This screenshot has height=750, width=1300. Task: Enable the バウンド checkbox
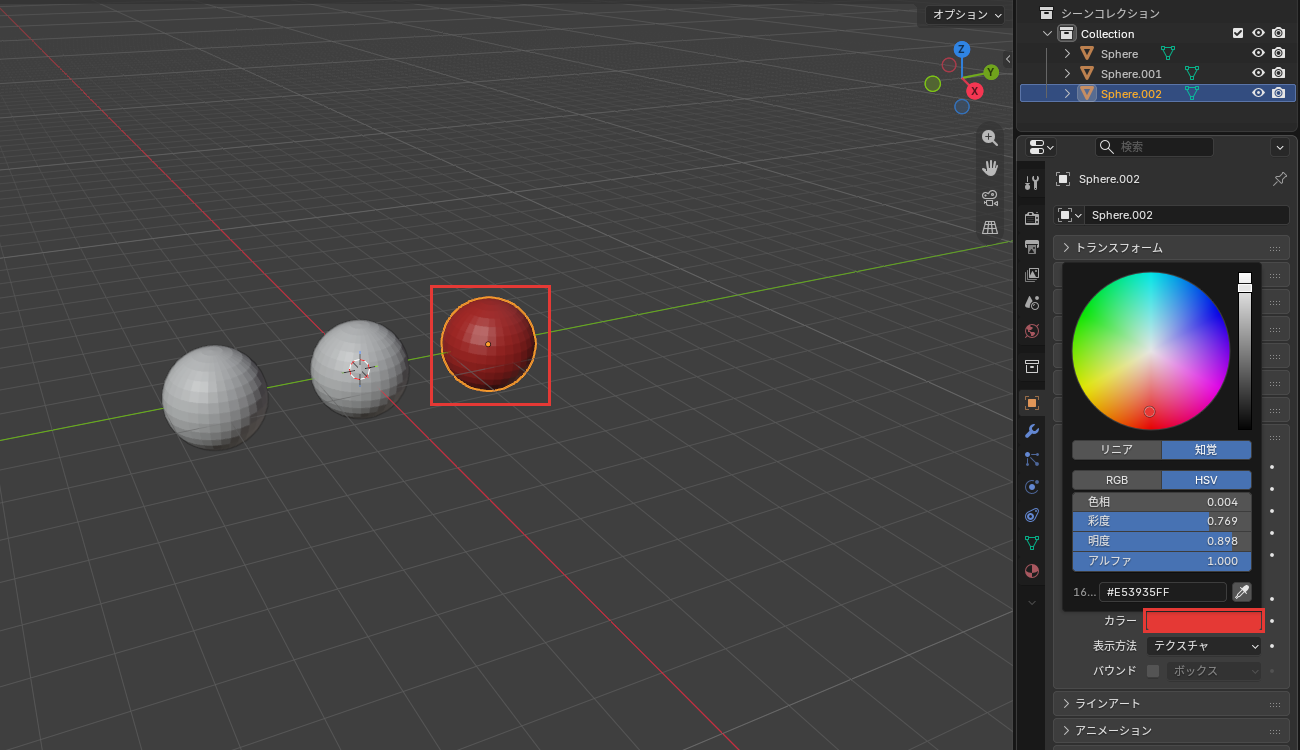1153,671
